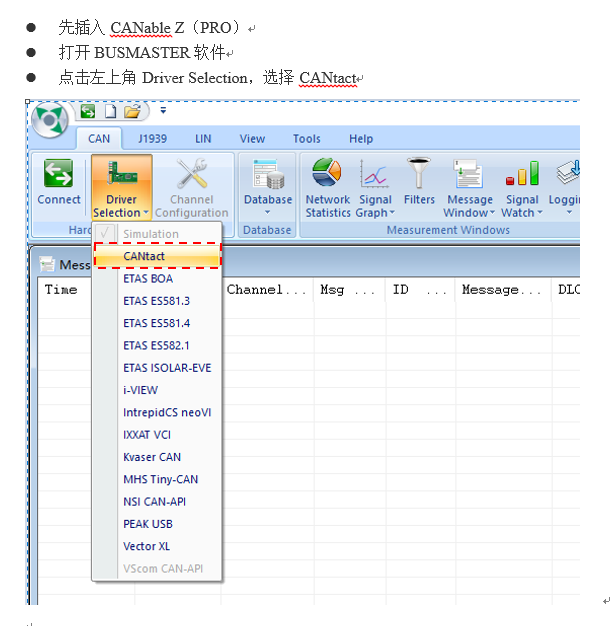614x626 pixels.
Task: Select PEAK USB driver
Action: click(x=157, y=524)
